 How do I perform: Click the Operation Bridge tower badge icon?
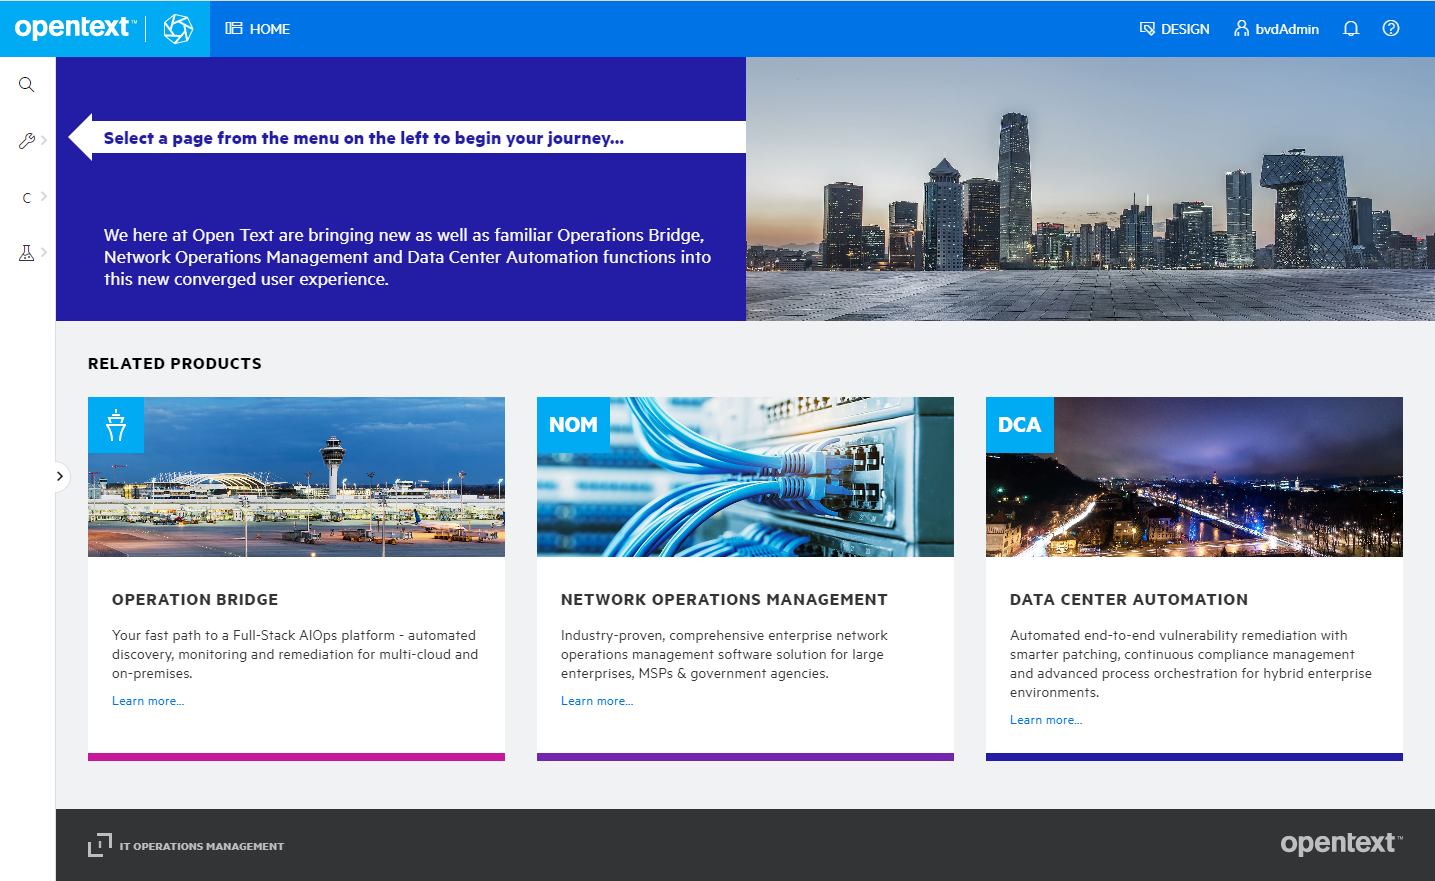click(116, 424)
